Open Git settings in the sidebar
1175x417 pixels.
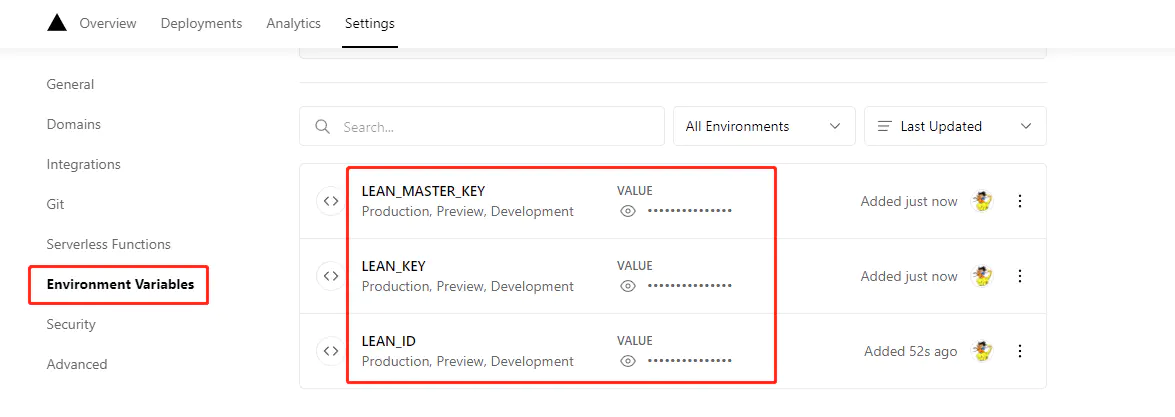tap(55, 204)
